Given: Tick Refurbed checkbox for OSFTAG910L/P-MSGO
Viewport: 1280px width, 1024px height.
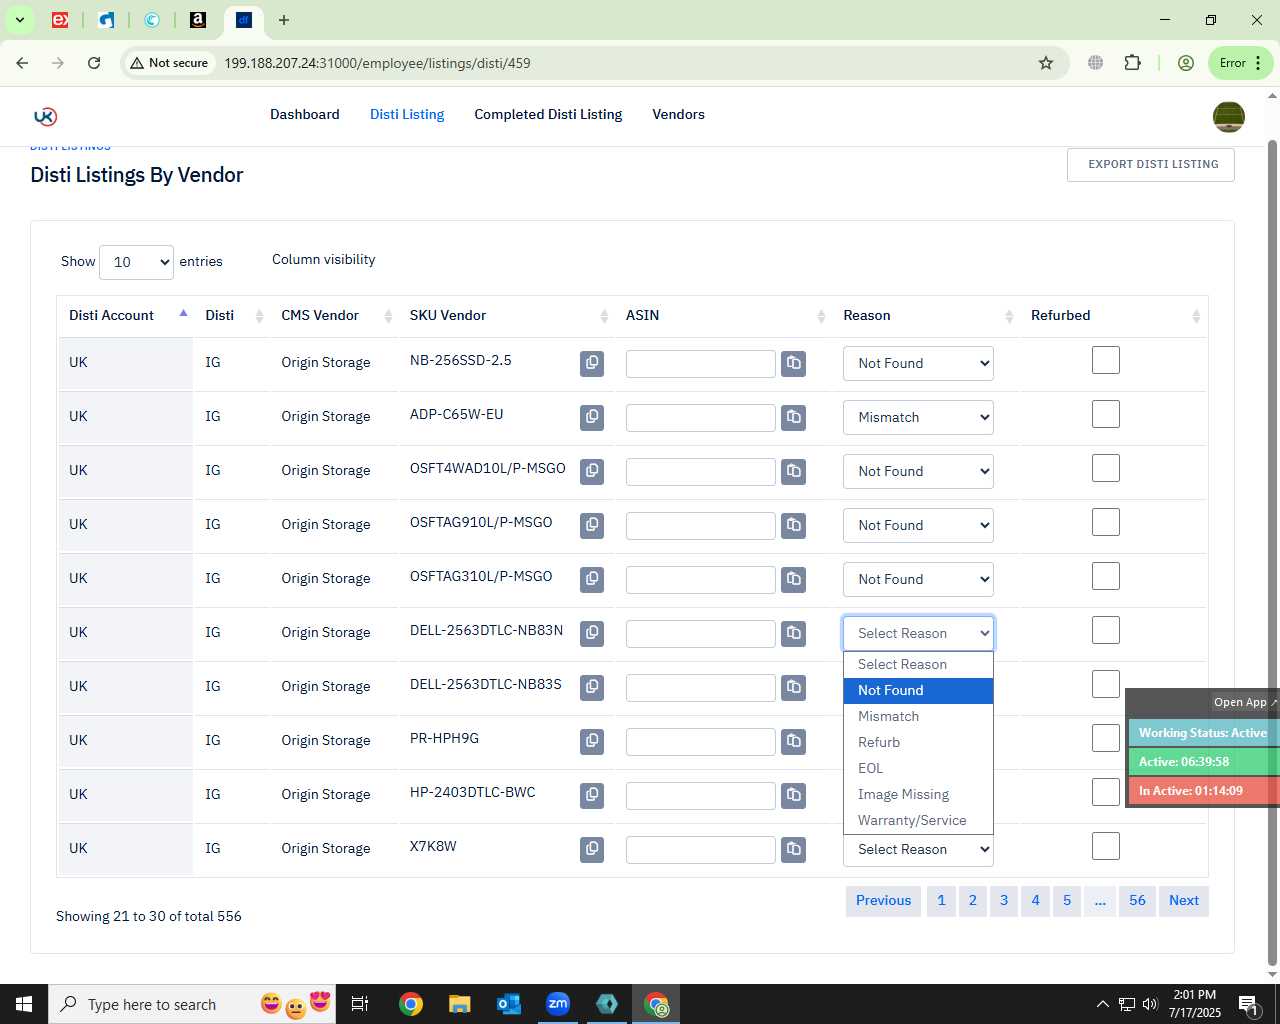Looking at the screenshot, I should (1106, 522).
